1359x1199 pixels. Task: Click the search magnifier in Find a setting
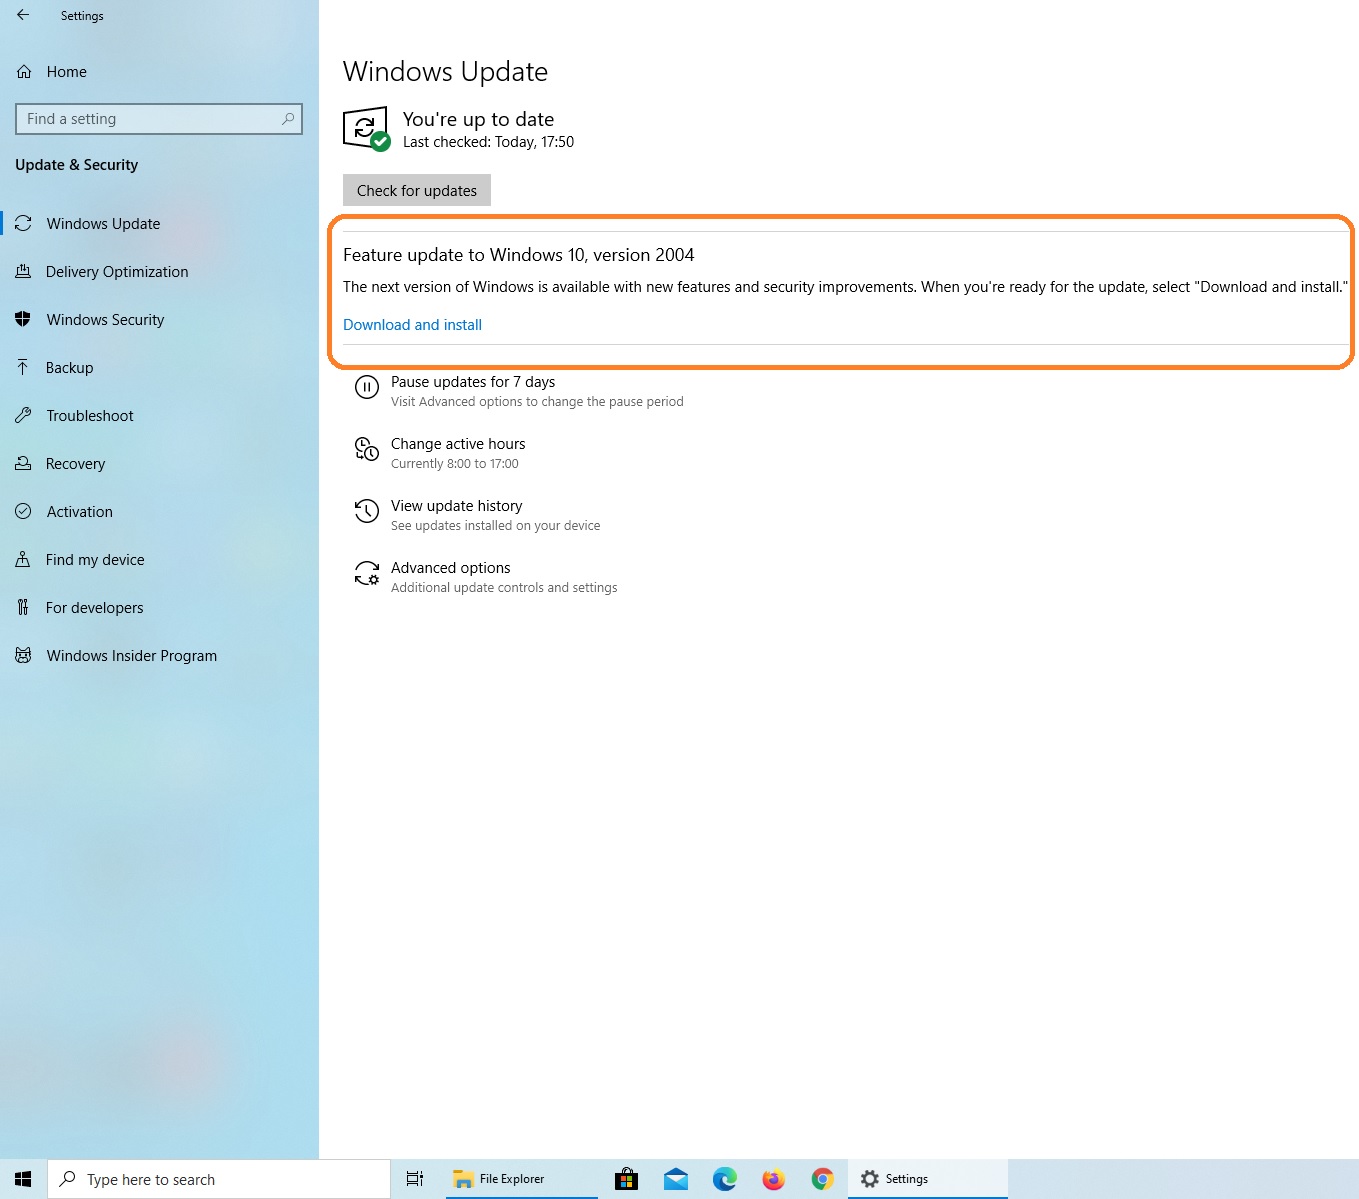(x=288, y=119)
